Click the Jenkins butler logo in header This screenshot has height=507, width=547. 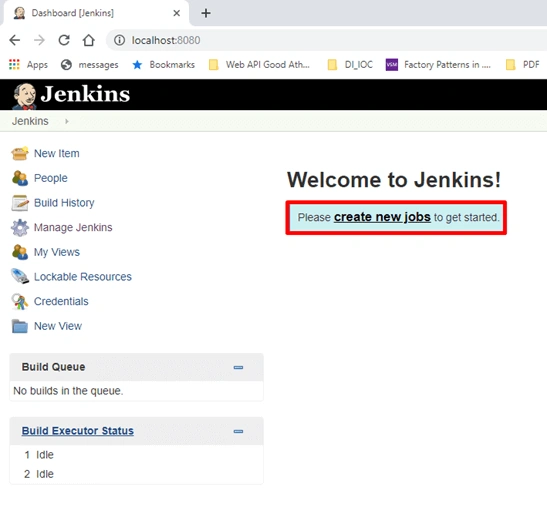pyautogui.click(x=24, y=96)
